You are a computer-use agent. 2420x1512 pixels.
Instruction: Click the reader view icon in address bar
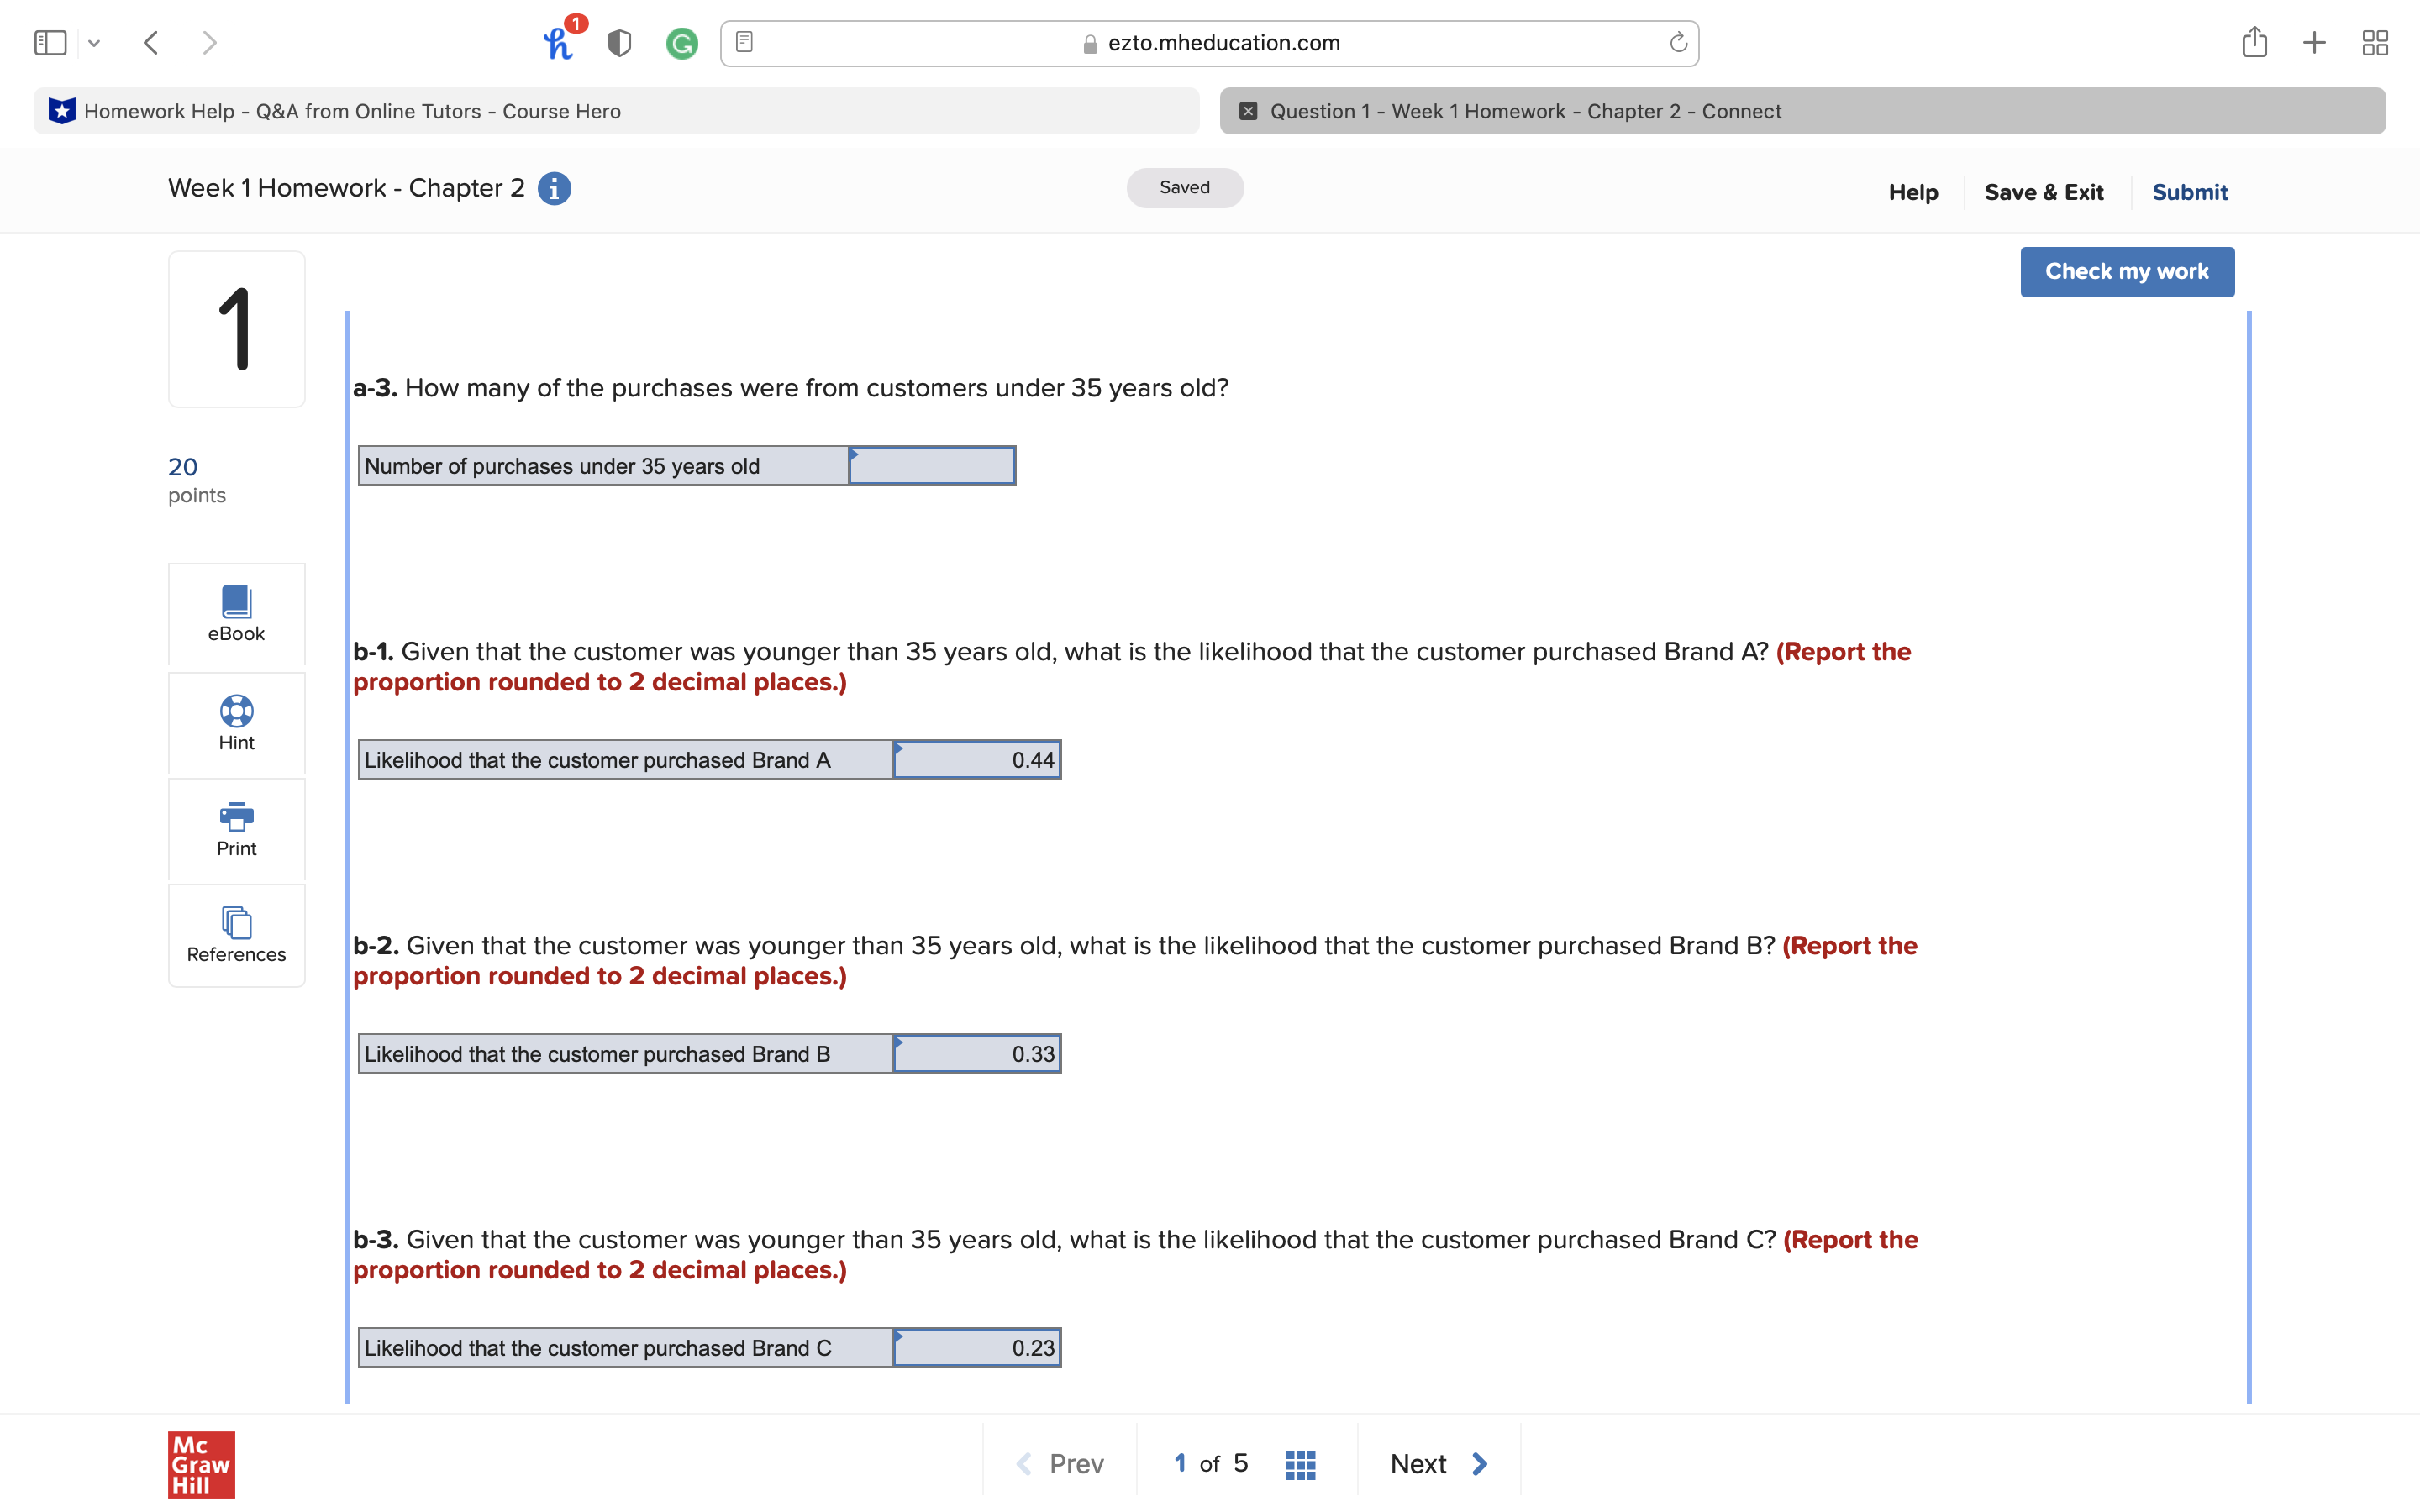(x=744, y=42)
